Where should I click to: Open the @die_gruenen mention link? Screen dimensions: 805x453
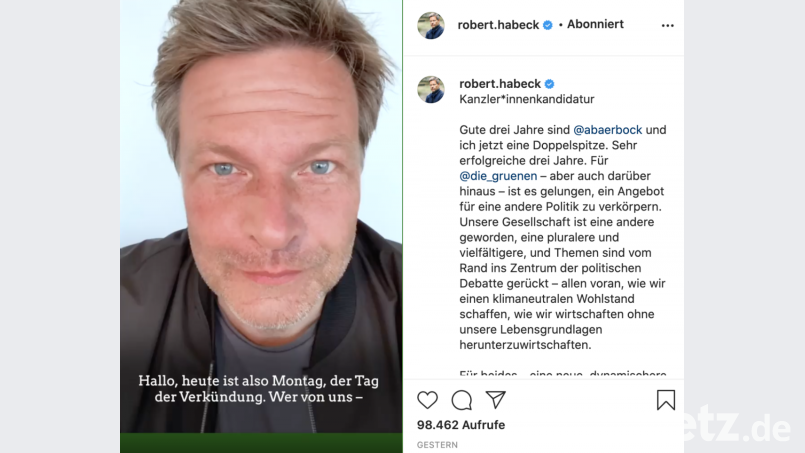pyautogui.click(x=498, y=176)
